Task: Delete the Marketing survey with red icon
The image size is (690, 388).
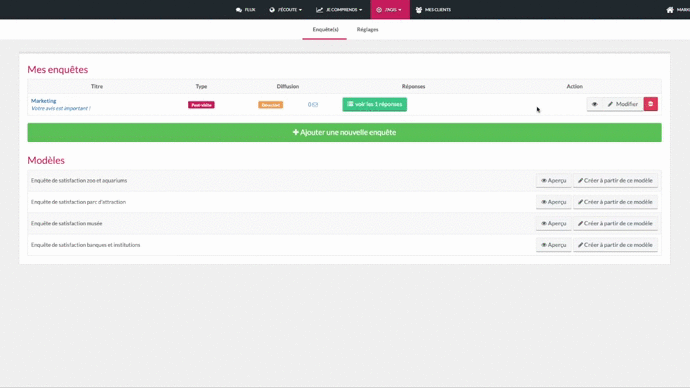Action: 650,104
